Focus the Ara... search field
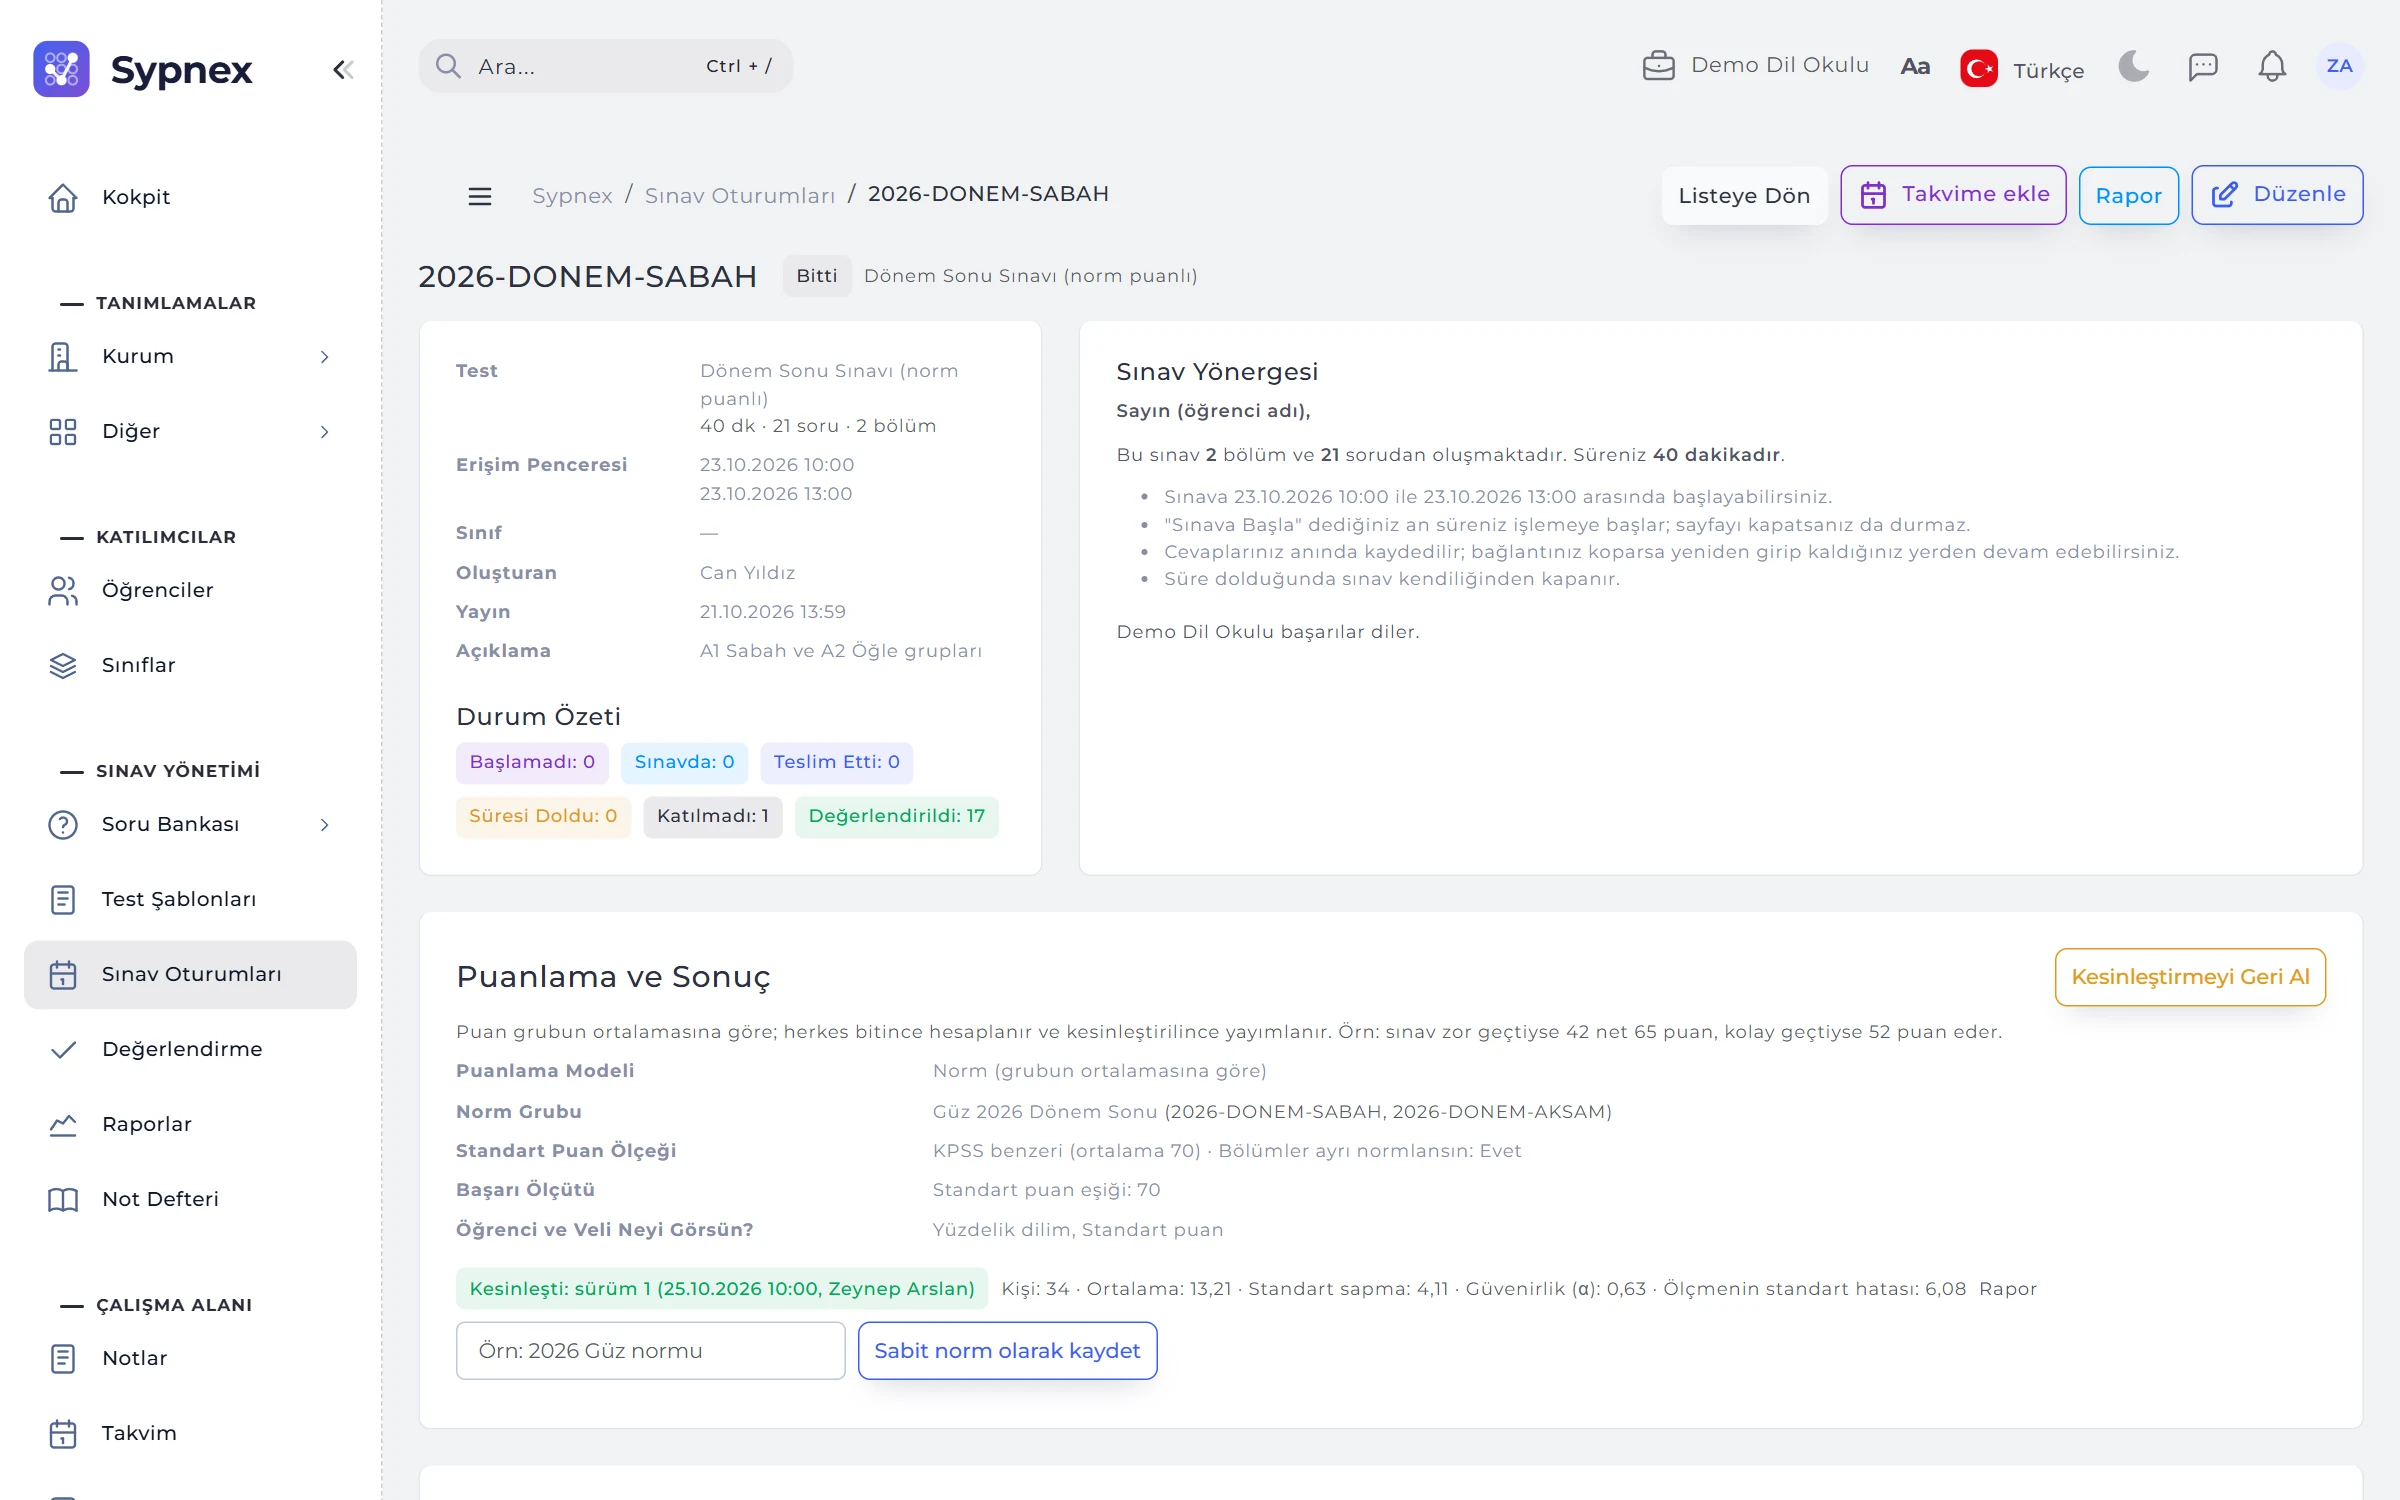 click(x=606, y=66)
